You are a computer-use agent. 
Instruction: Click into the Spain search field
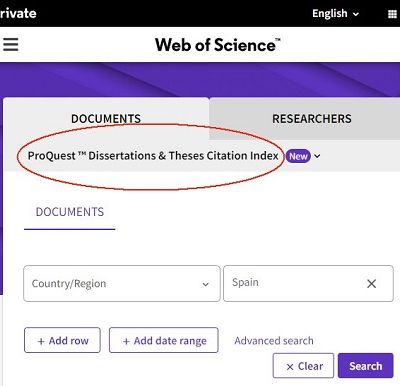(308, 283)
